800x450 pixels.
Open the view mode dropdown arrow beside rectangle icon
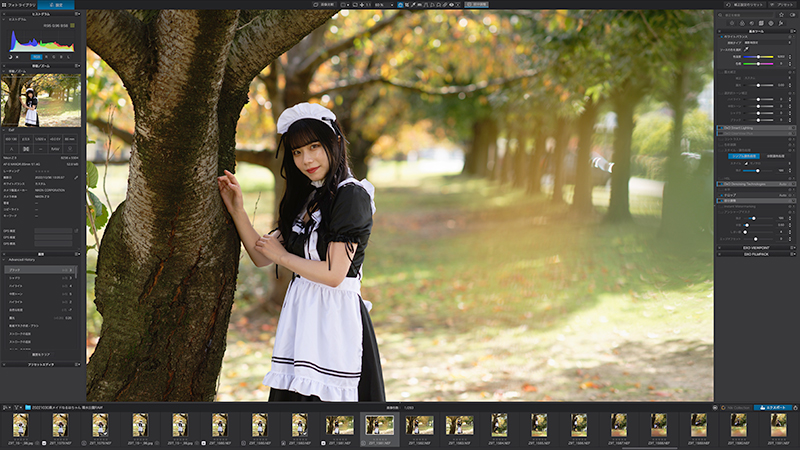pyautogui.click(x=348, y=5)
